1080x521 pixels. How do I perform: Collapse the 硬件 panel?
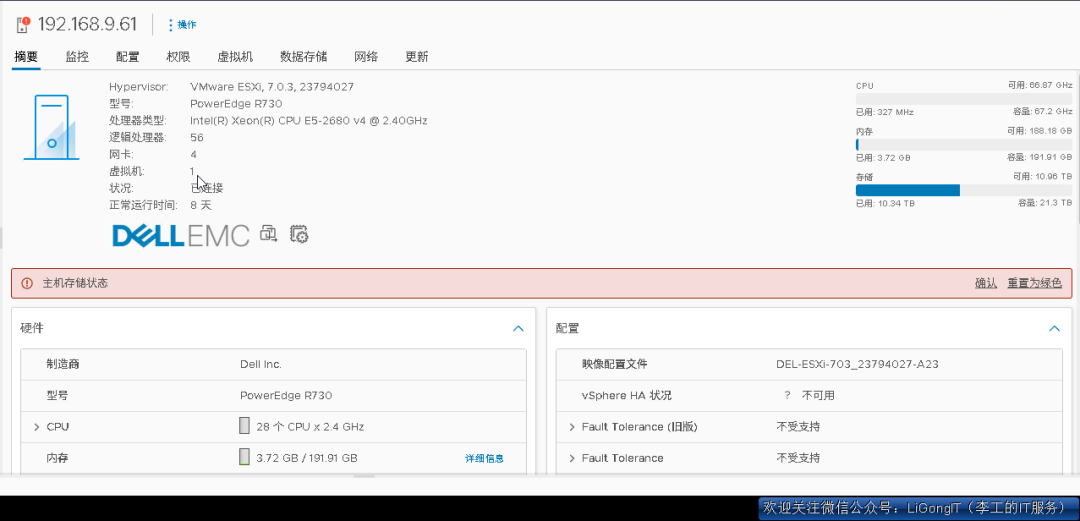519,329
